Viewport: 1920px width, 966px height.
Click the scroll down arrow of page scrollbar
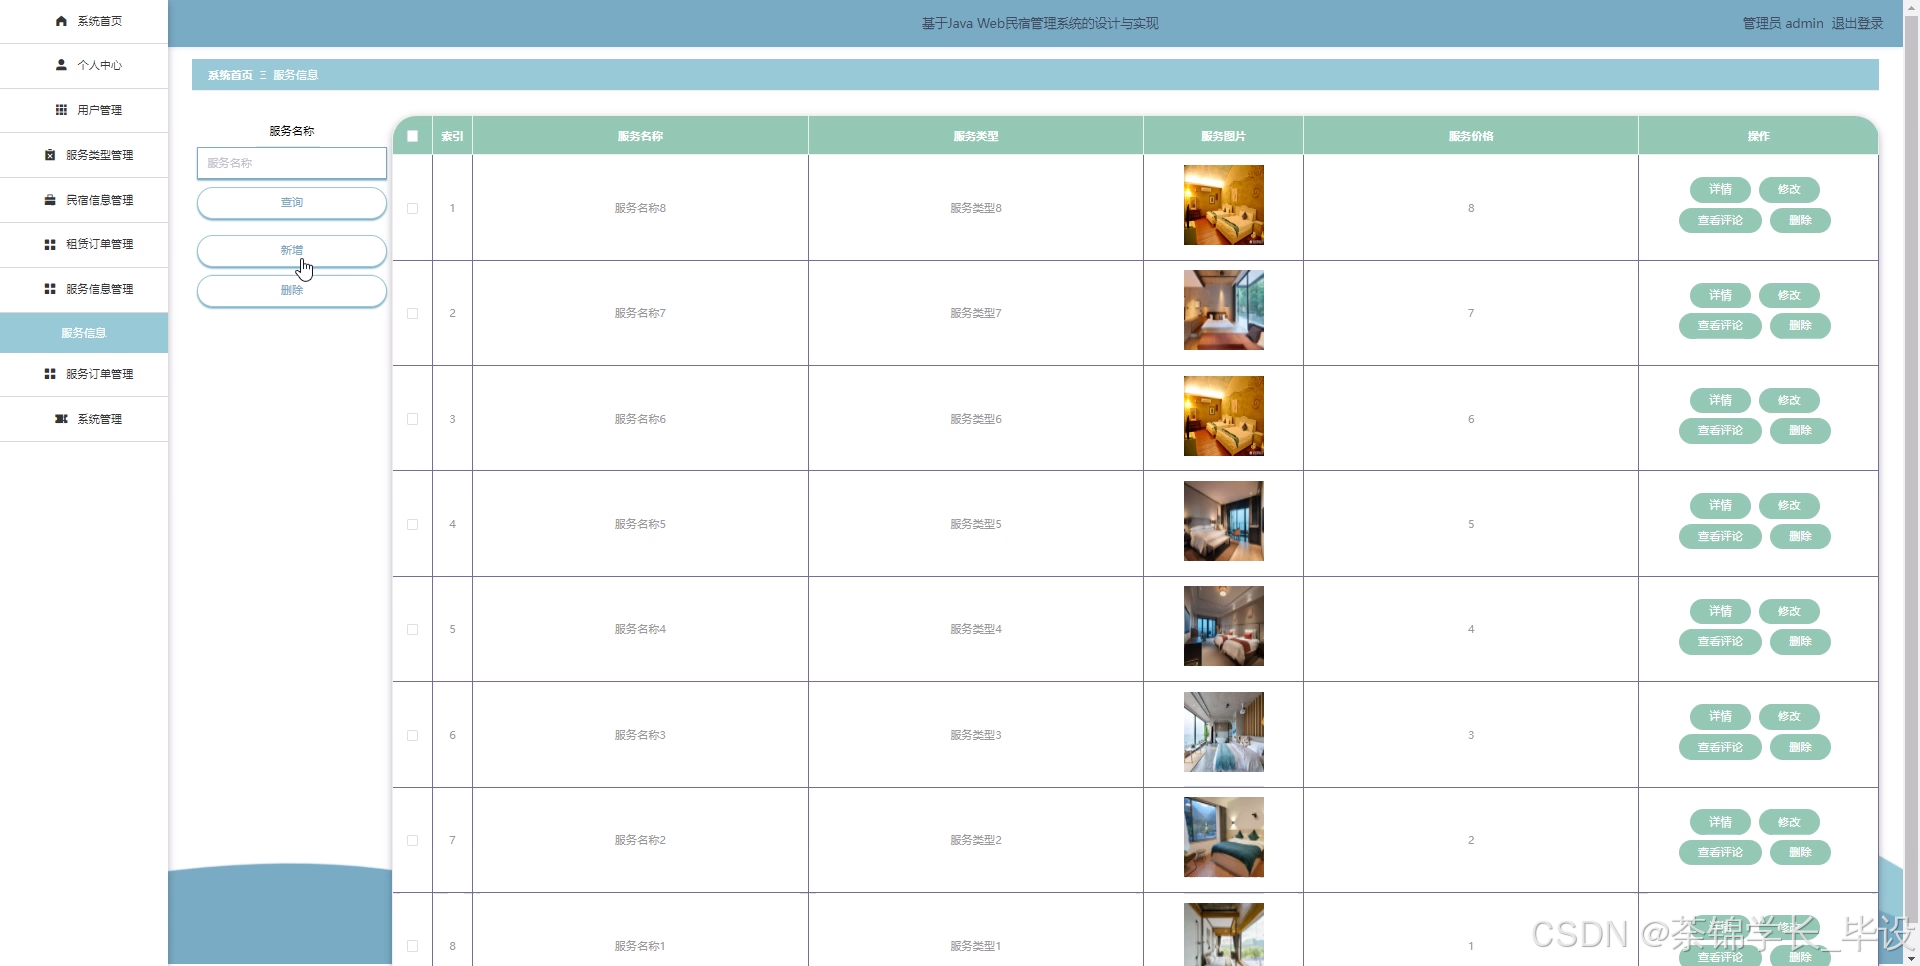[1911, 958]
